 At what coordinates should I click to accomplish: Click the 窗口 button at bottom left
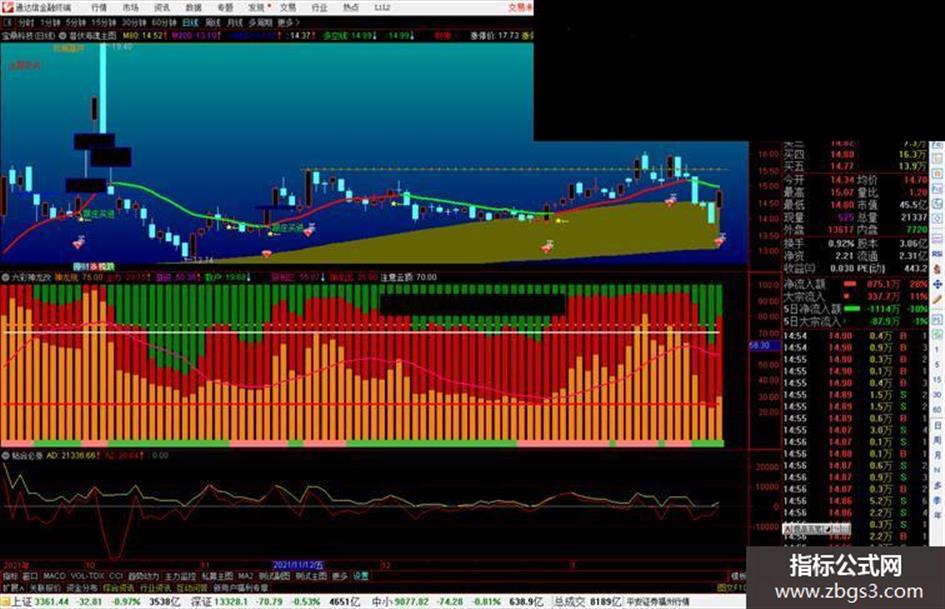coord(30,576)
